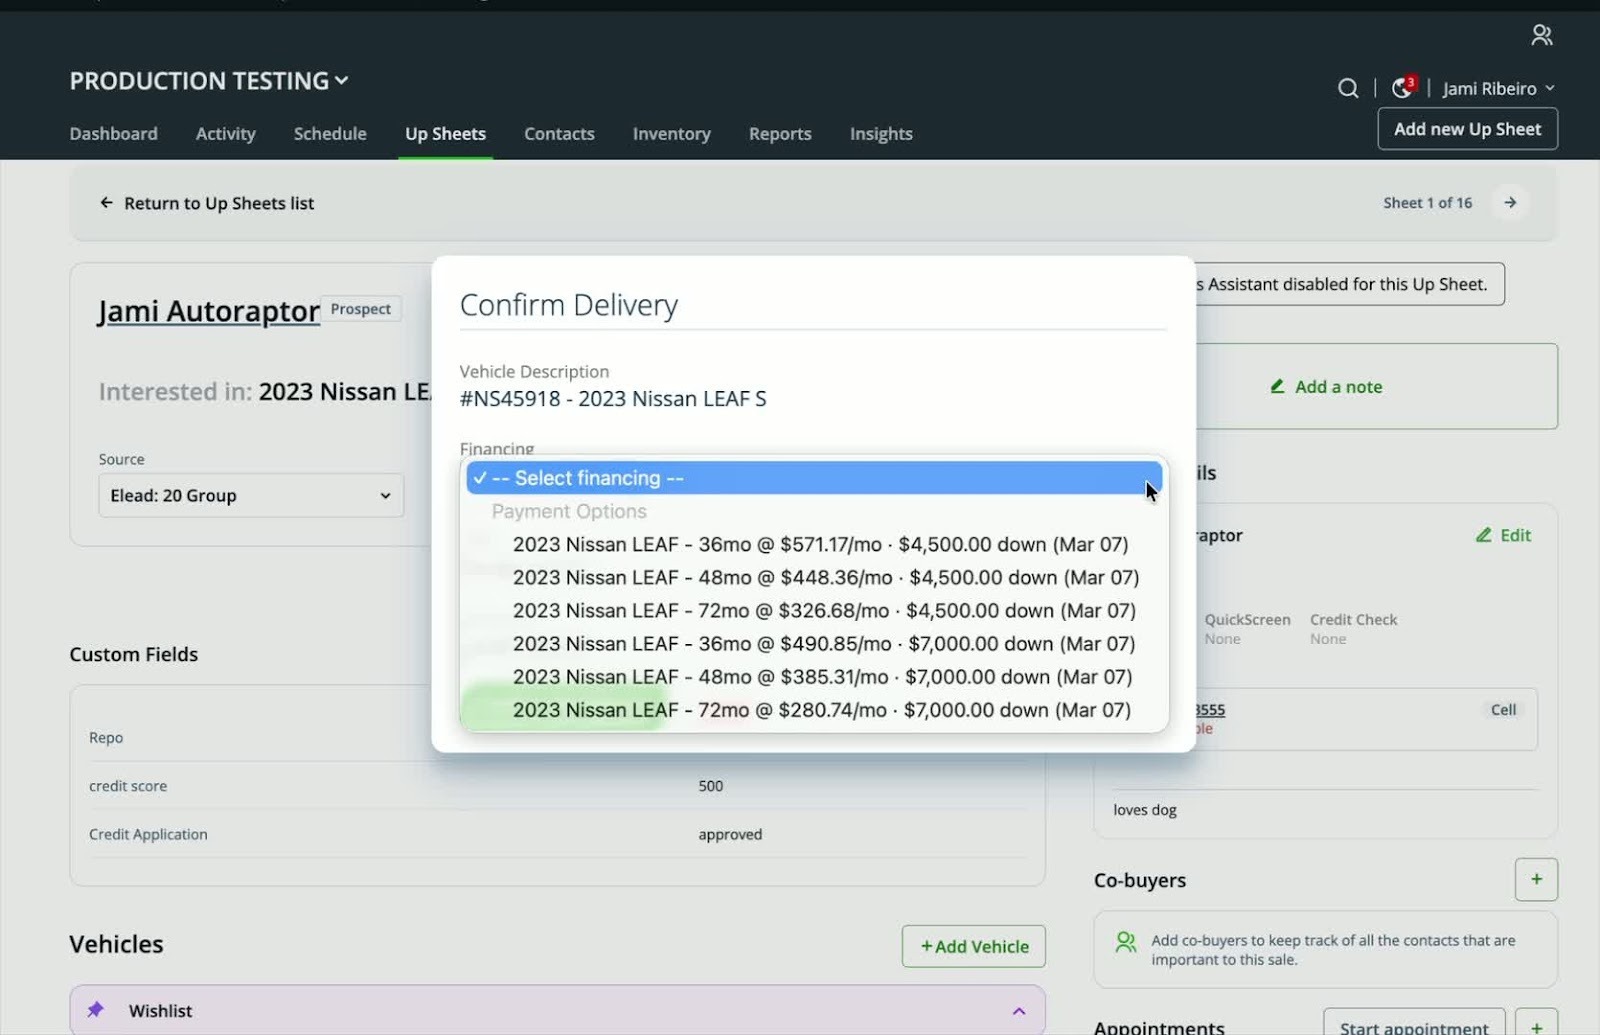Image resolution: width=1600 pixels, height=1035 pixels.
Task: Click the Add new Up Sheet button
Action: pos(1466,129)
